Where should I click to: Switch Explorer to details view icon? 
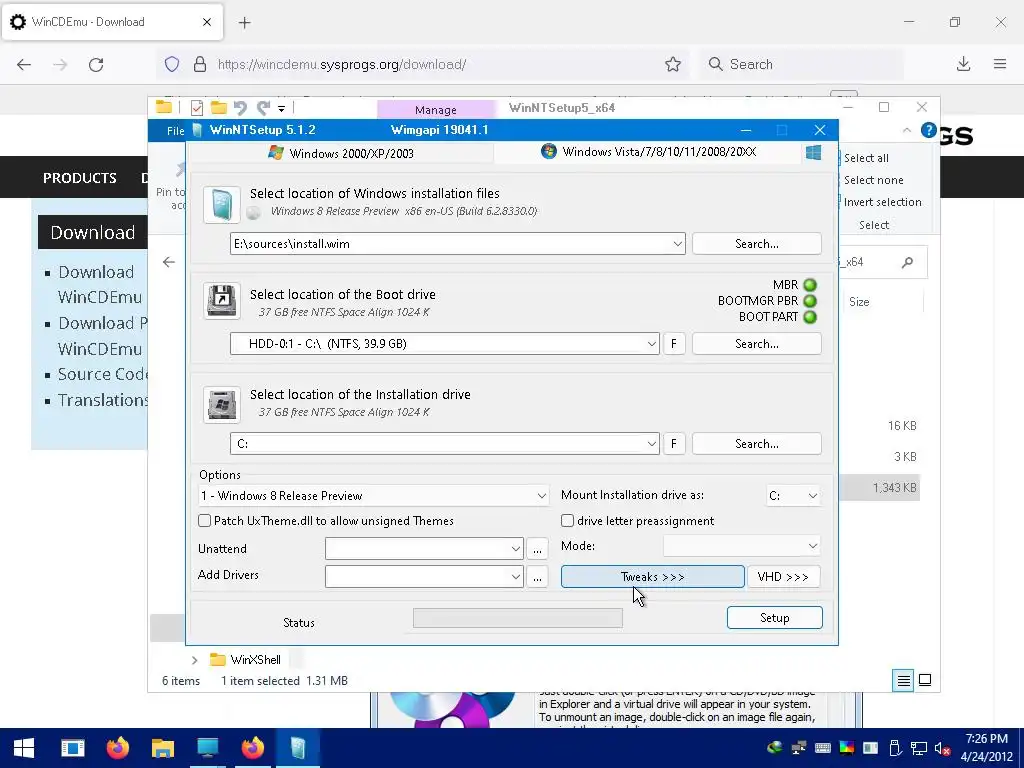tap(903, 680)
